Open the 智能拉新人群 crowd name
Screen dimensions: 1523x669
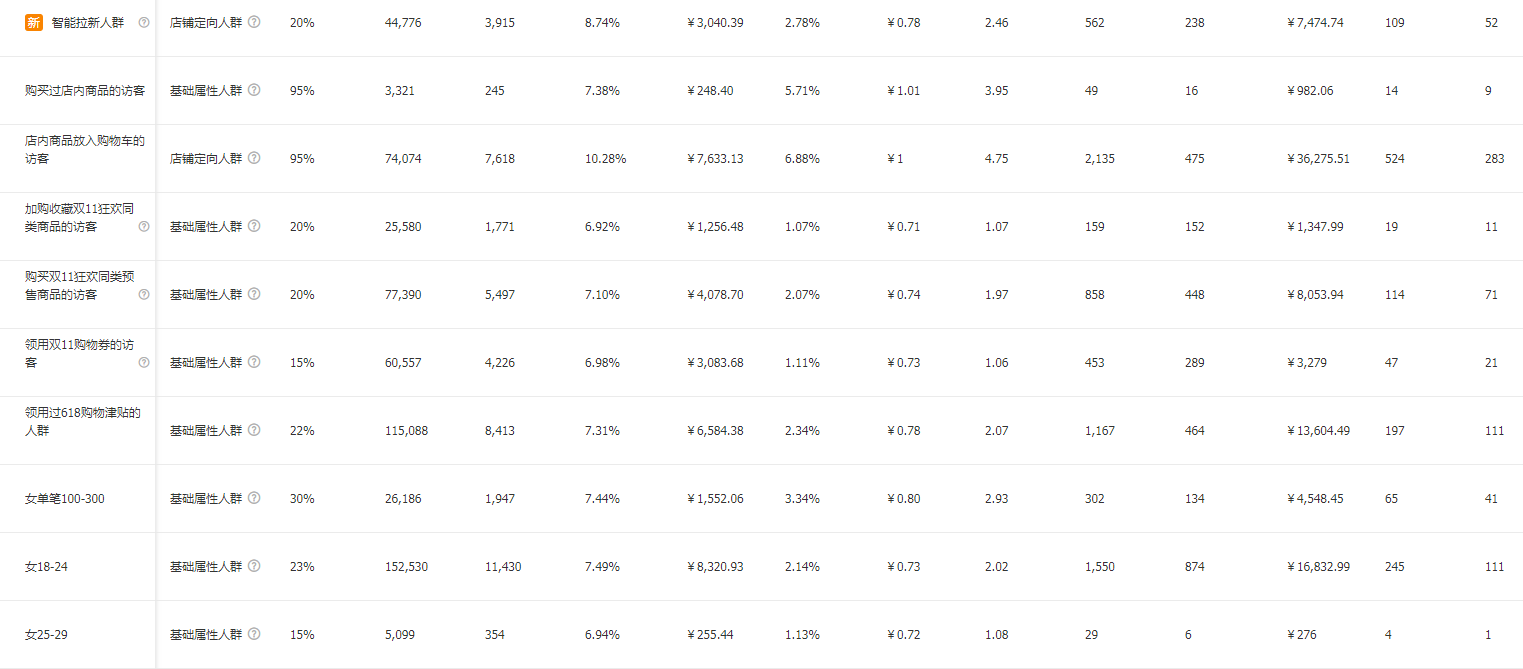88,22
